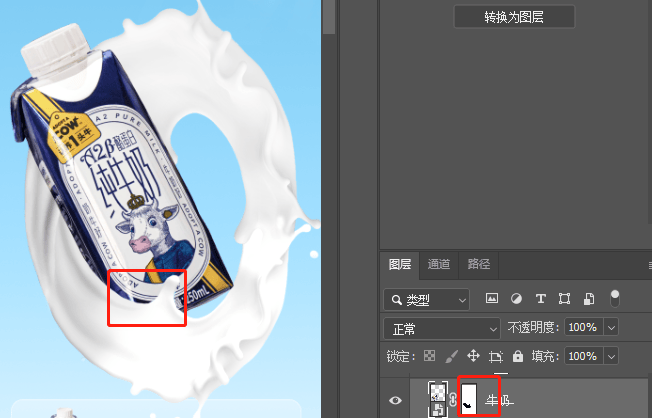This screenshot has width=652, height=418.
Task: Filter layers by adjustment layer icon
Action: tap(516, 299)
